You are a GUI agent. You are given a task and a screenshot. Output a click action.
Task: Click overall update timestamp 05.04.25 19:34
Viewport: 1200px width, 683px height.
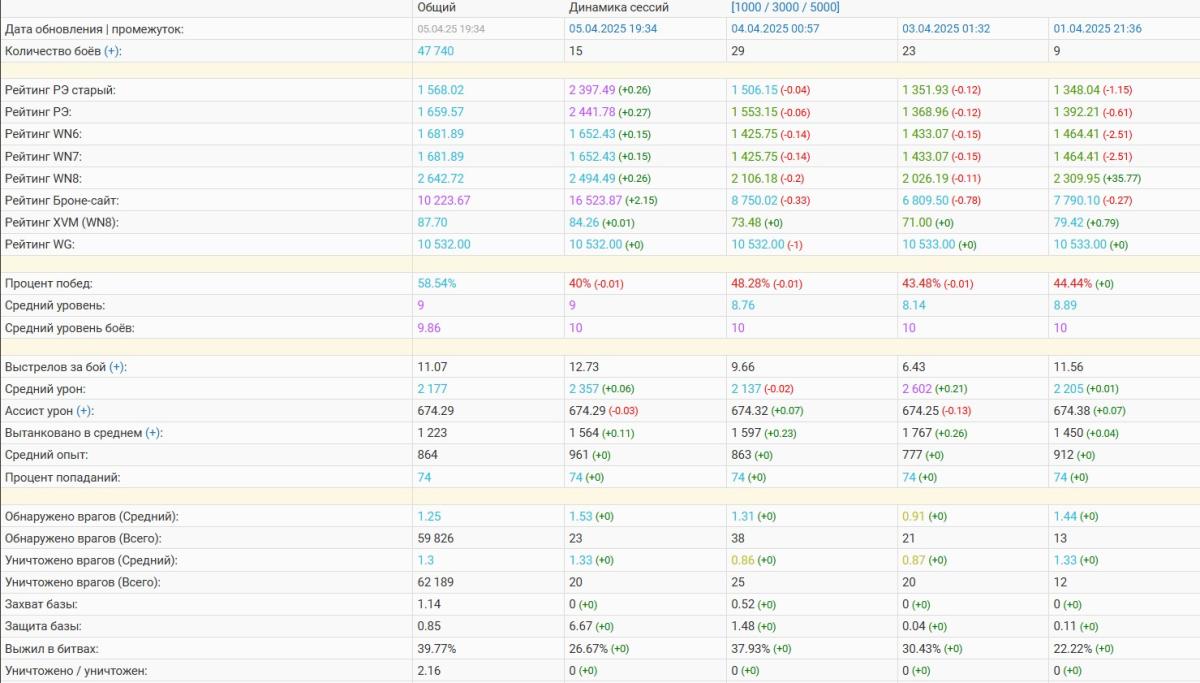point(451,29)
